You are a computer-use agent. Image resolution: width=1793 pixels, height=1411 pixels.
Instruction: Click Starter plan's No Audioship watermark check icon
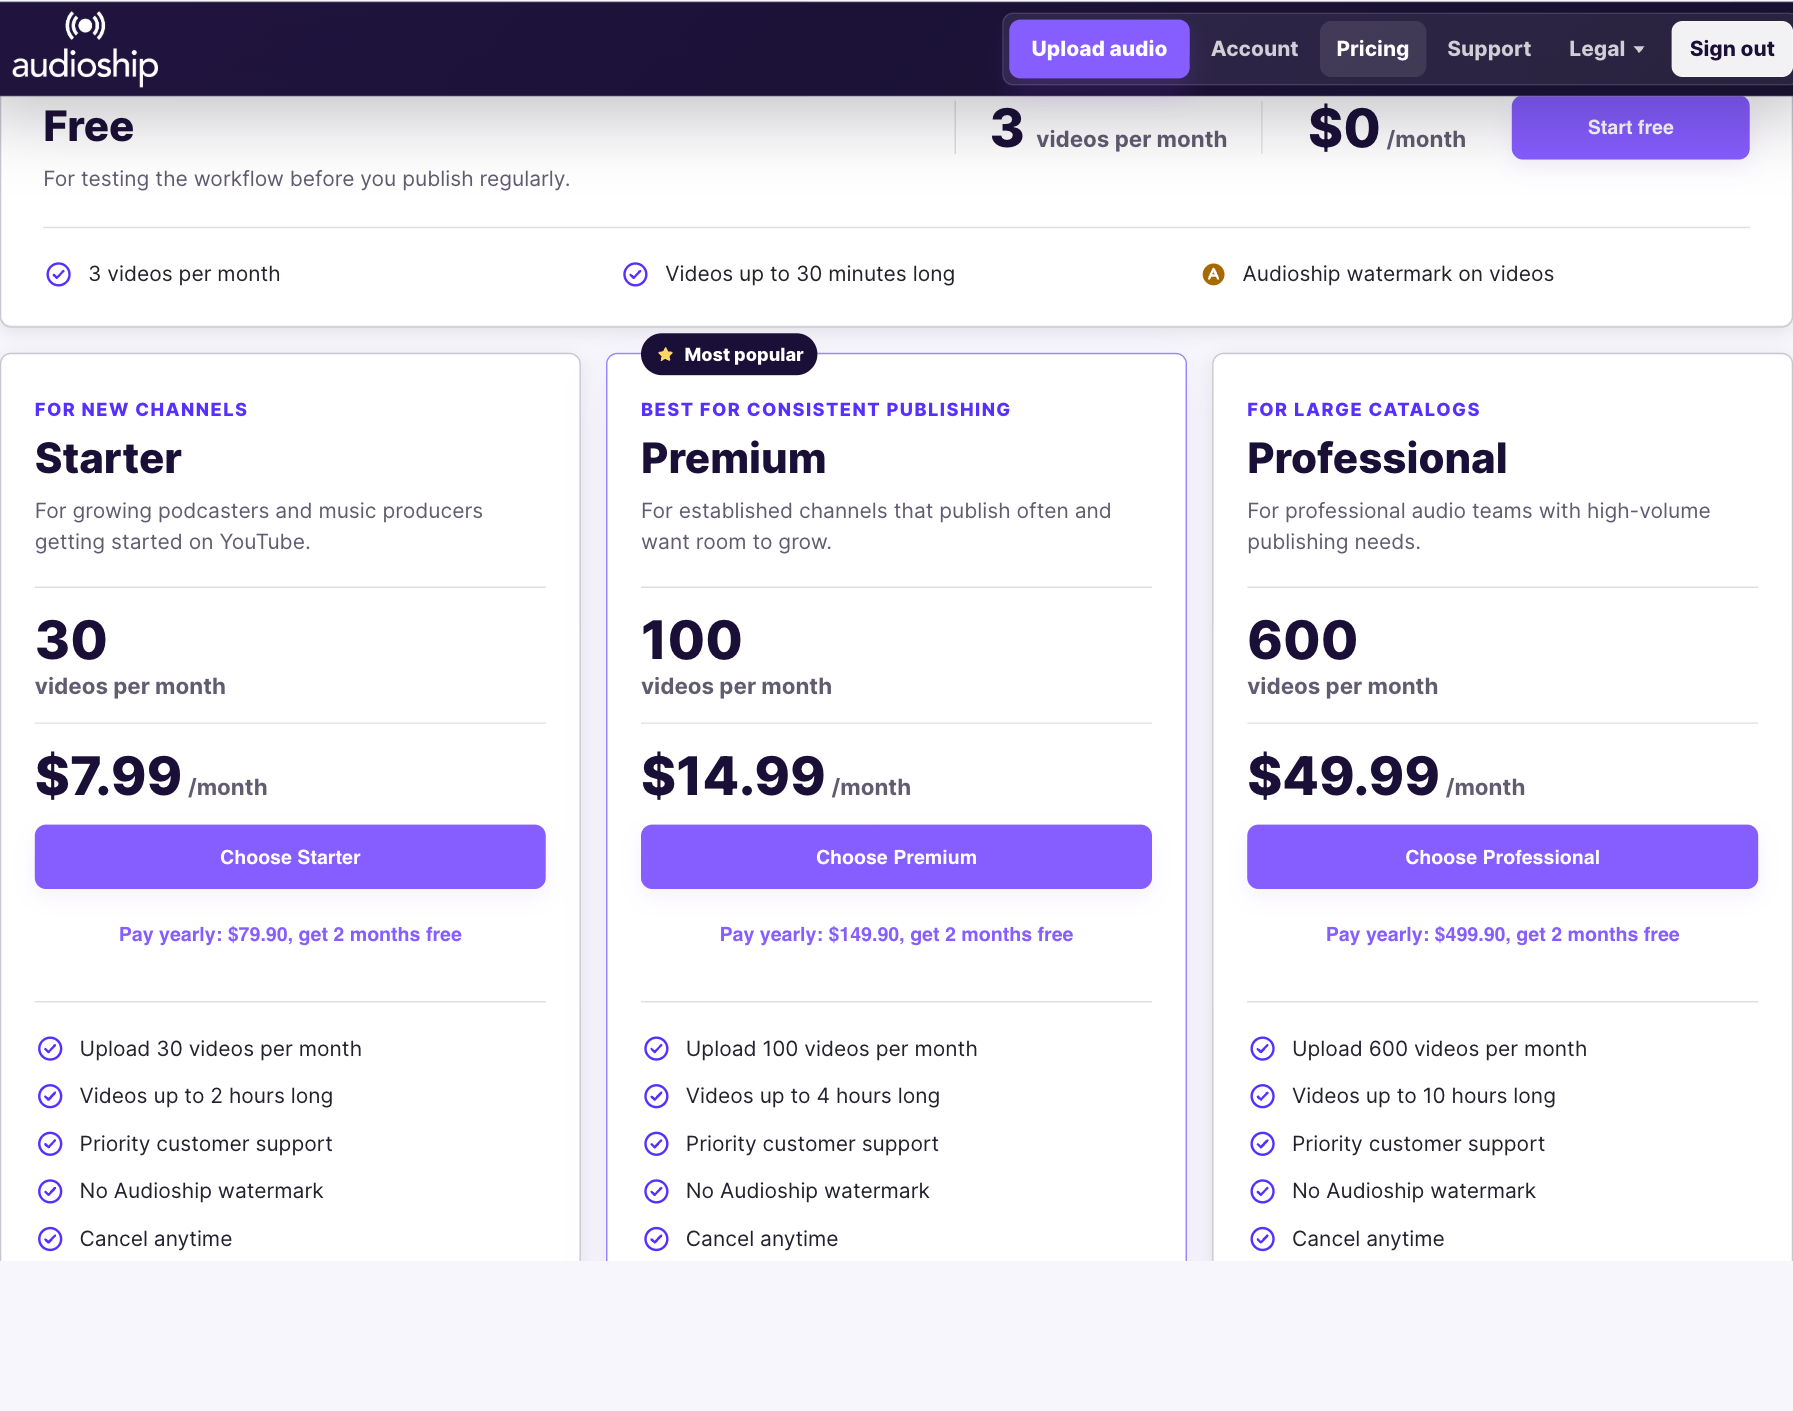50,1191
